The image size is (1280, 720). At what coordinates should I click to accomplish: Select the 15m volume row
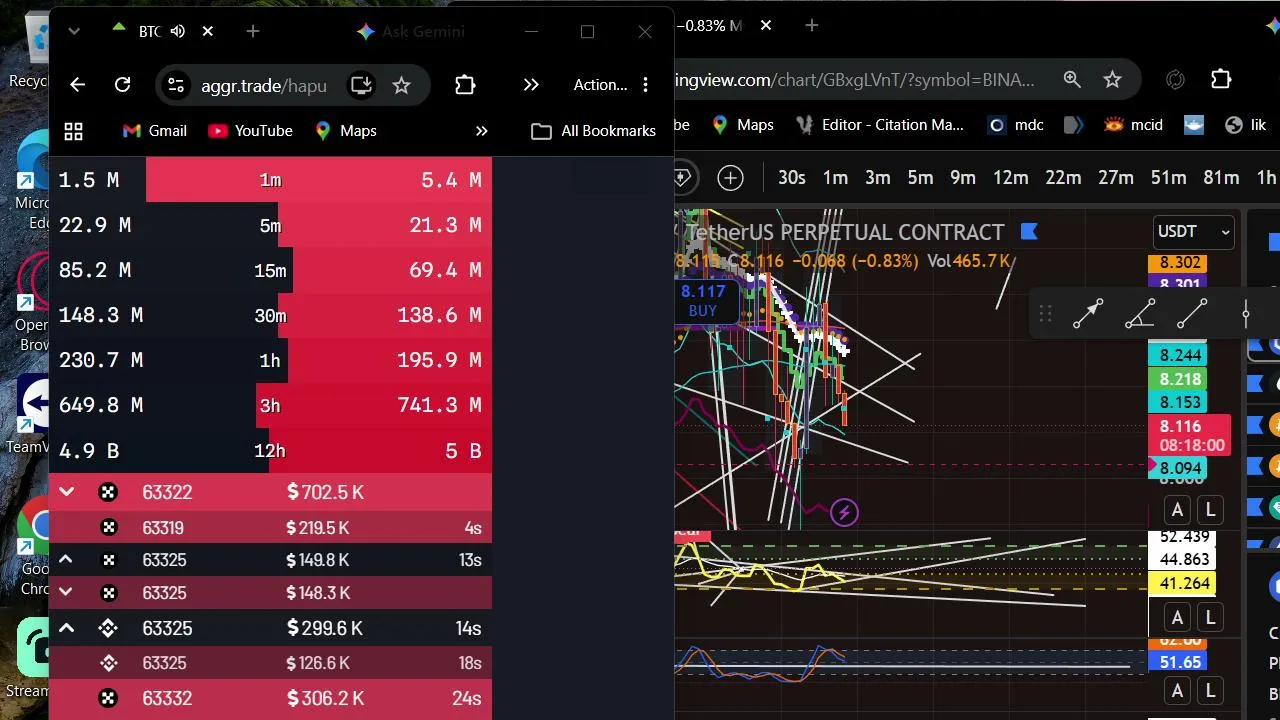[270, 270]
